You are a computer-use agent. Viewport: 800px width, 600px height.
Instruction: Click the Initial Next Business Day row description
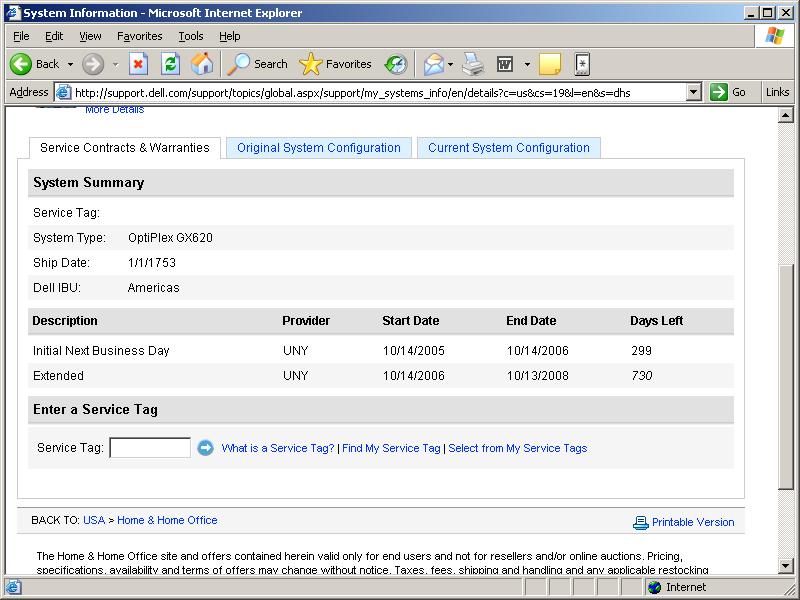tap(101, 351)
